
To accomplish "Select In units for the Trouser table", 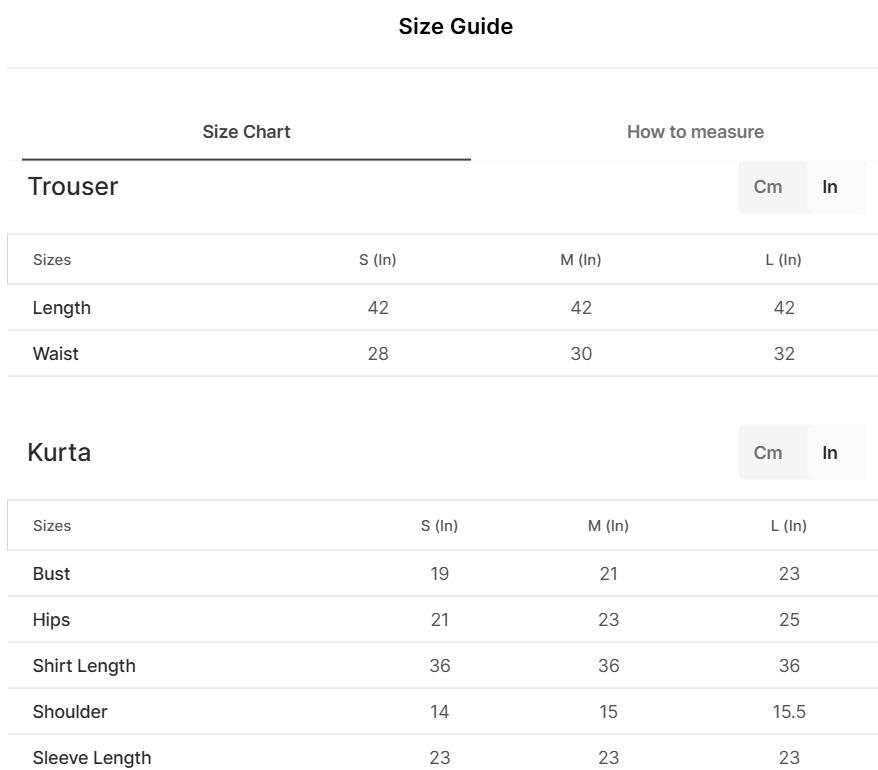I will tap(830, 187).
